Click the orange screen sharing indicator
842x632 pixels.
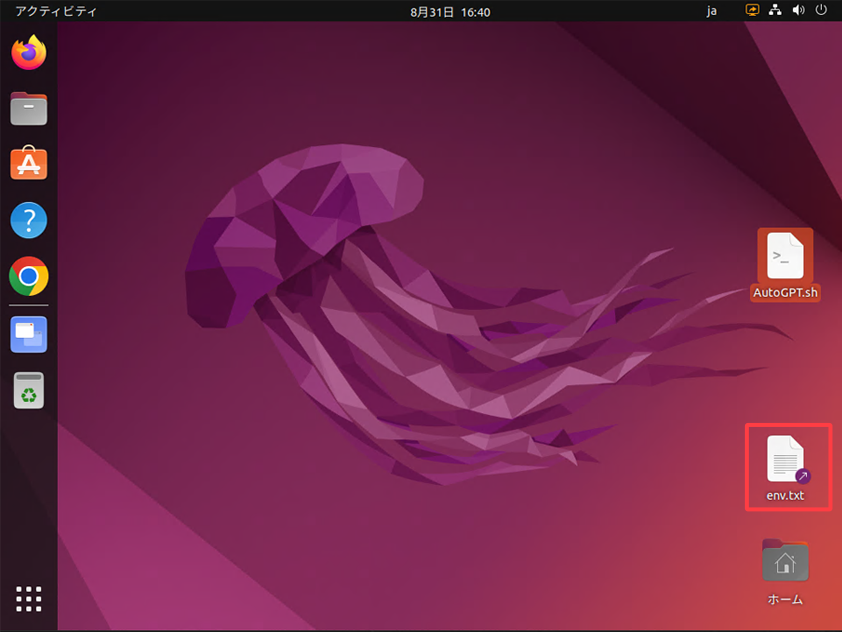(x=752, y=11)
